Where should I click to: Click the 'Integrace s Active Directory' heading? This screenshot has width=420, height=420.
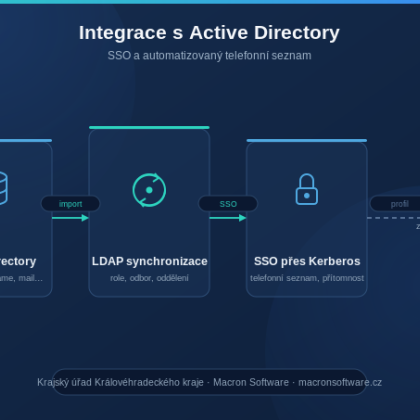point(209,33)
